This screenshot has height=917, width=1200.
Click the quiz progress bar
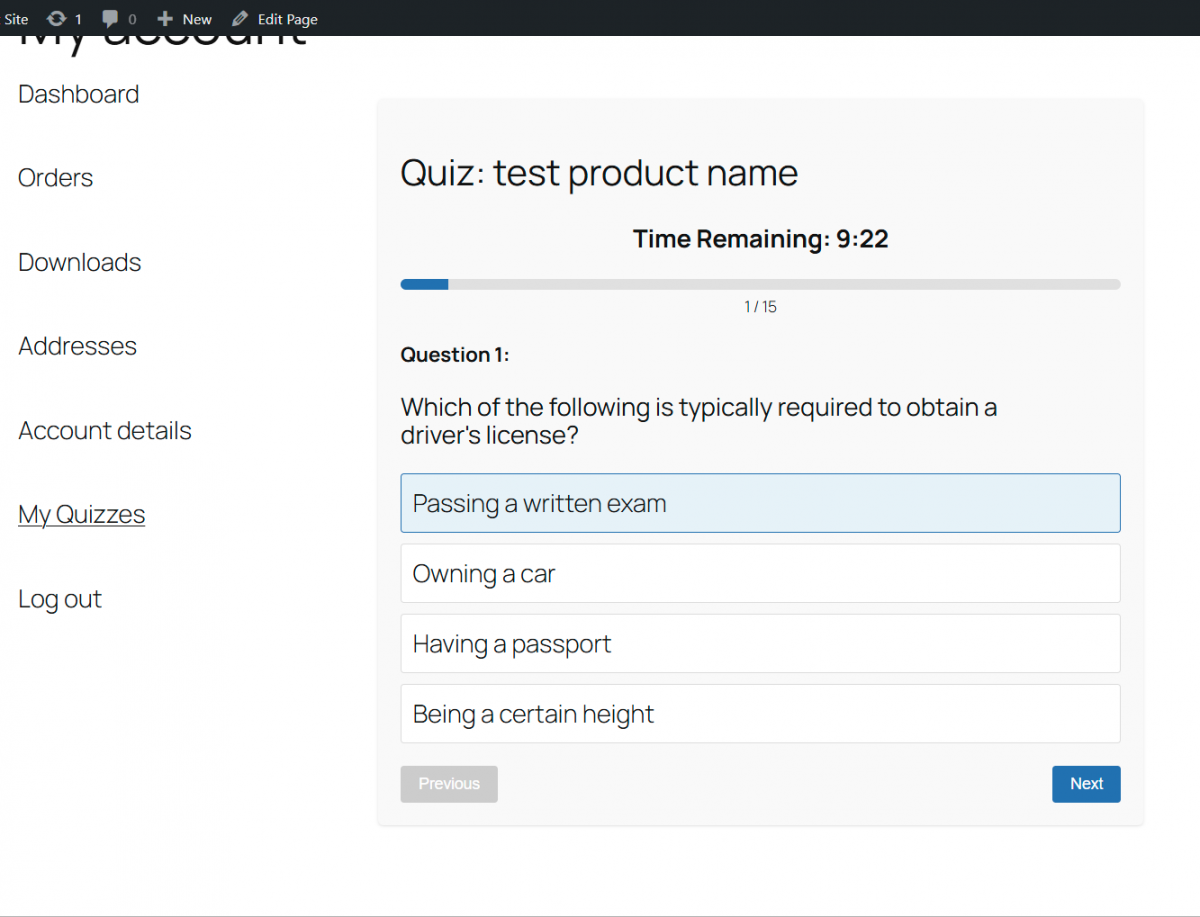pyautogui.click(x=760, y=284)
